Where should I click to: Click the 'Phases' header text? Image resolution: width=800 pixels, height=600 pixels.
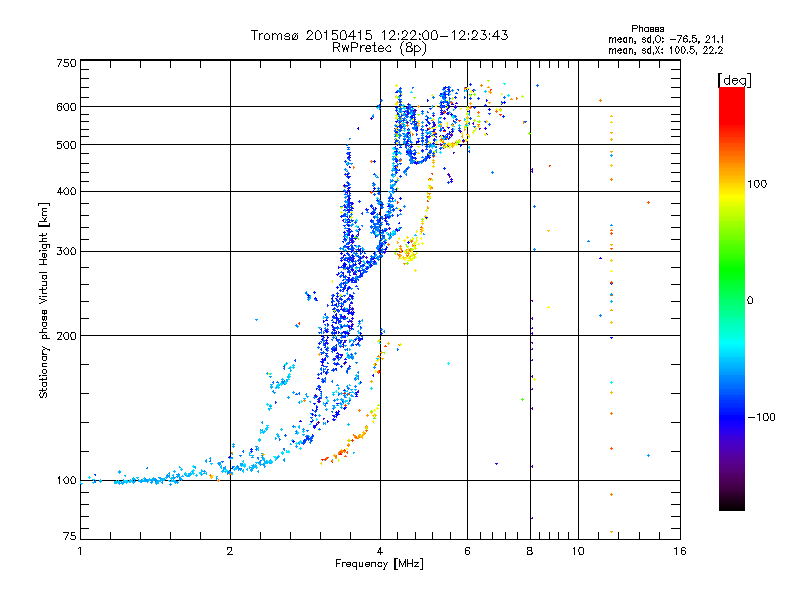click(x=647, y=29)
